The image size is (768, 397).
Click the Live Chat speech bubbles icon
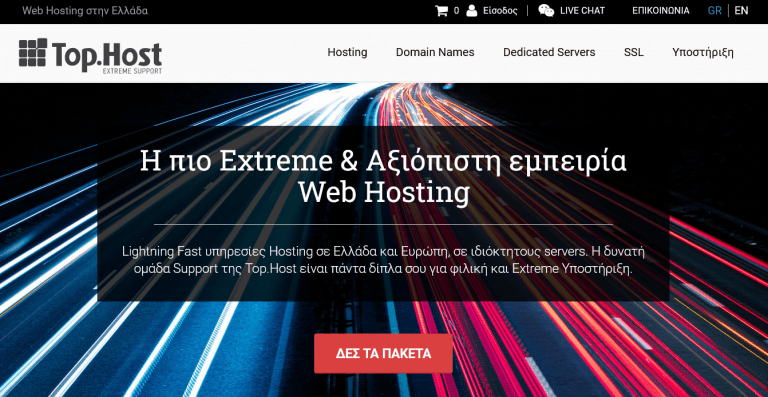point(546,10)
